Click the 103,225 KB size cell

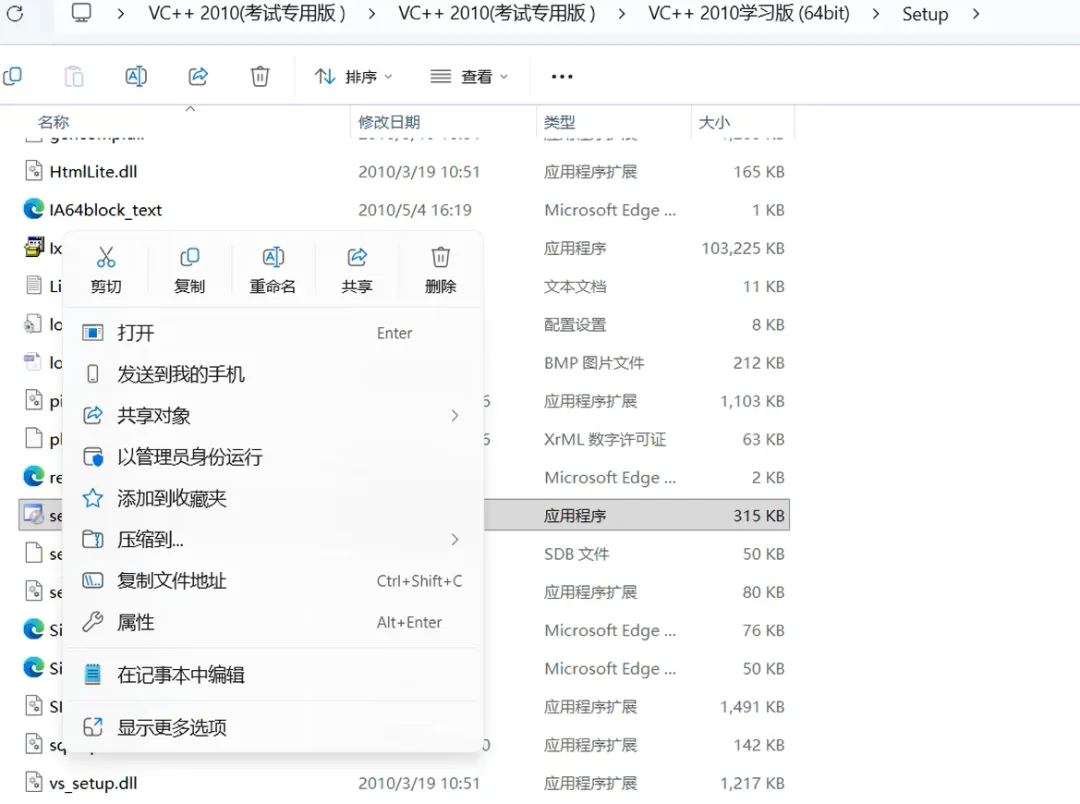tap(742, 248)
